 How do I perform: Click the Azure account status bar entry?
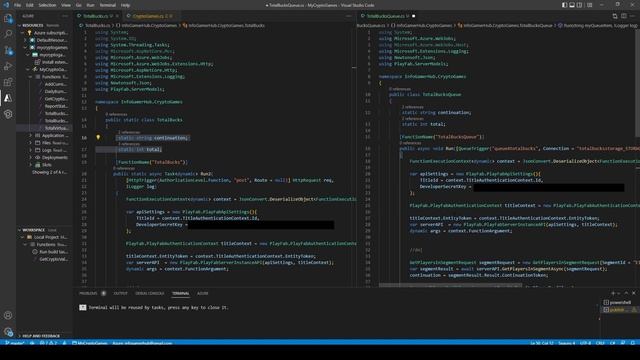(x=142, y=343)
